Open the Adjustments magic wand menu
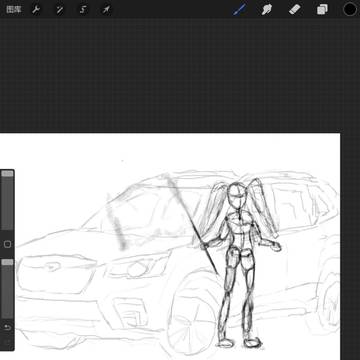 (60, 10)
